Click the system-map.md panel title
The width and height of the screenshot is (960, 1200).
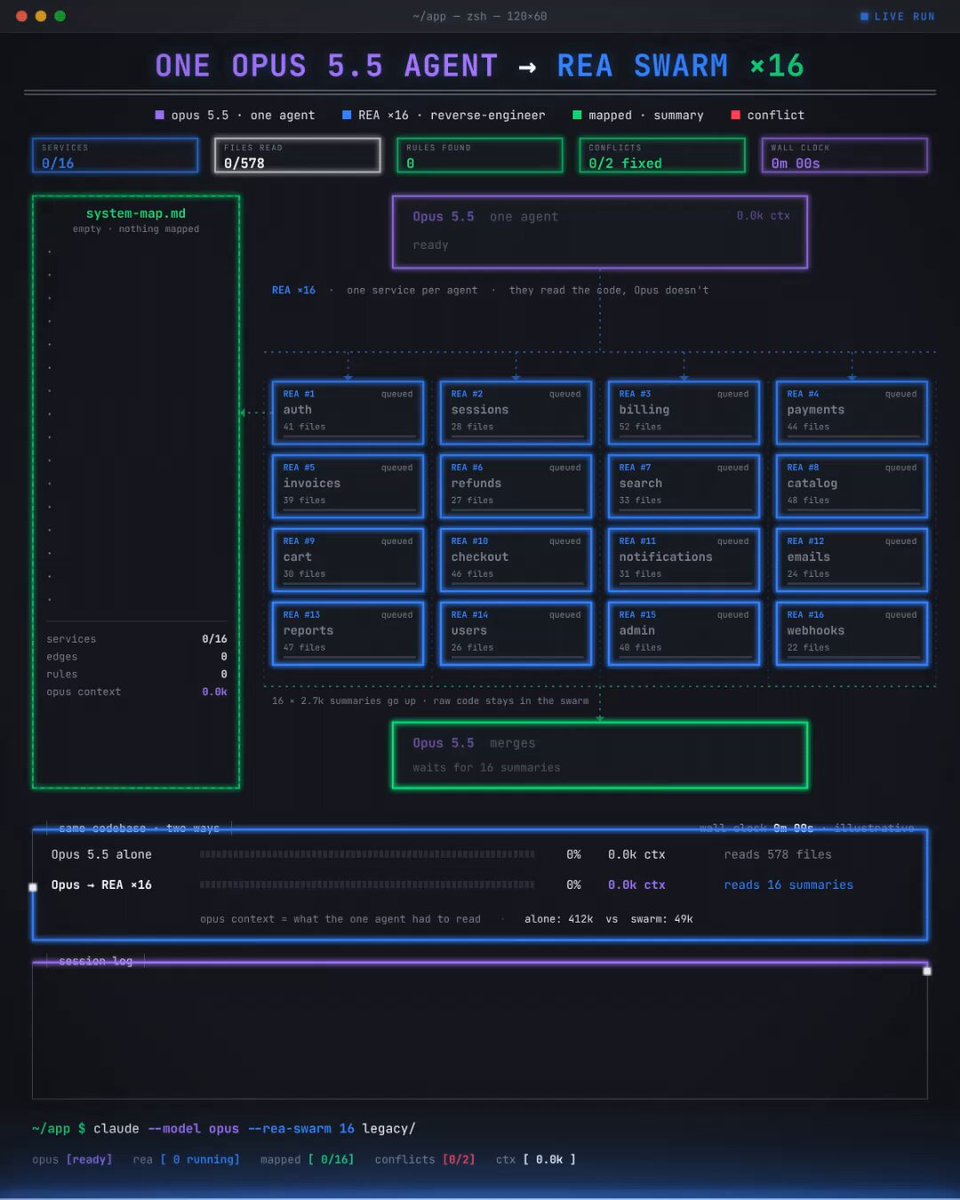pos(136,213)
